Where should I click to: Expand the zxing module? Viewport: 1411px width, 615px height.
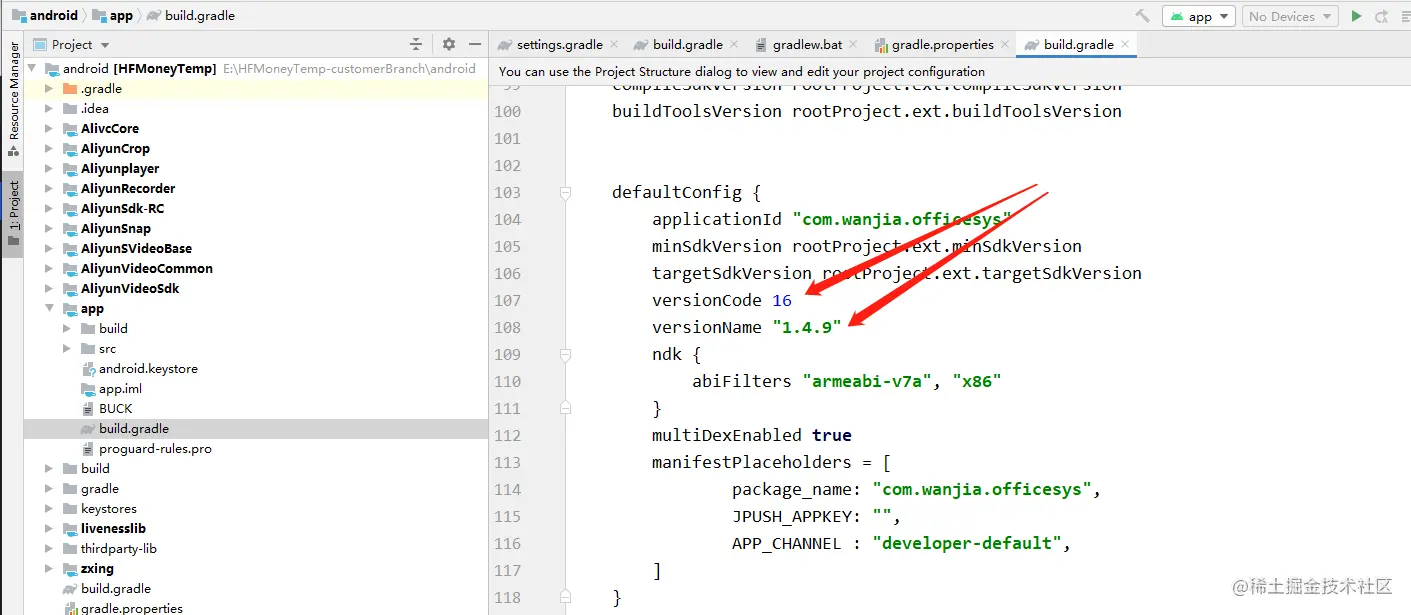click(51, 568)
